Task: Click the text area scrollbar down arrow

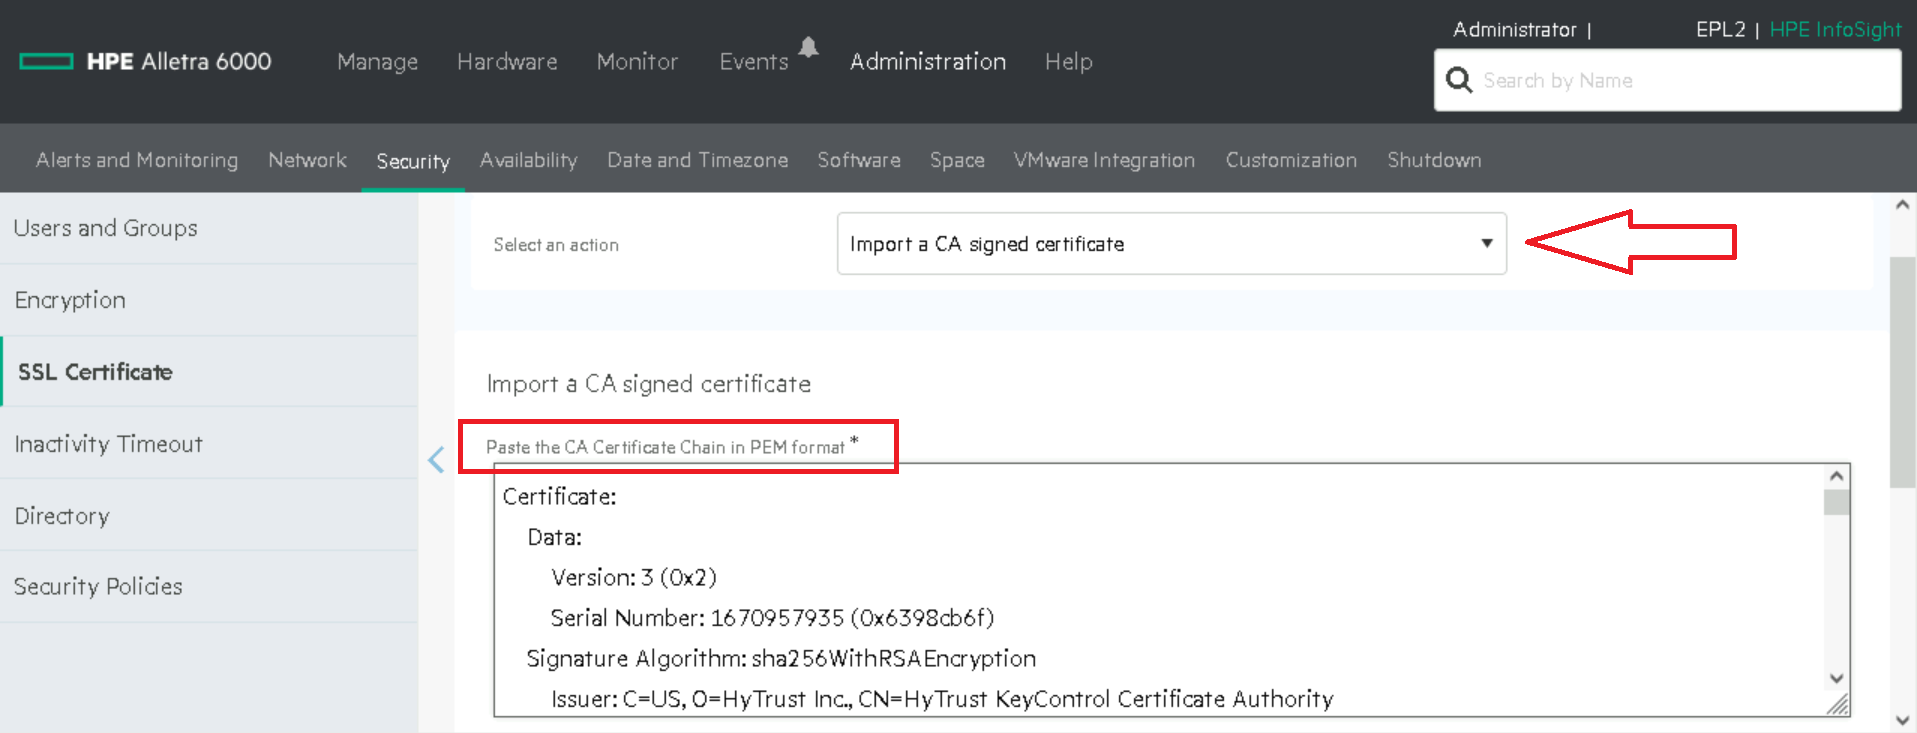Action: (1836, 678)
